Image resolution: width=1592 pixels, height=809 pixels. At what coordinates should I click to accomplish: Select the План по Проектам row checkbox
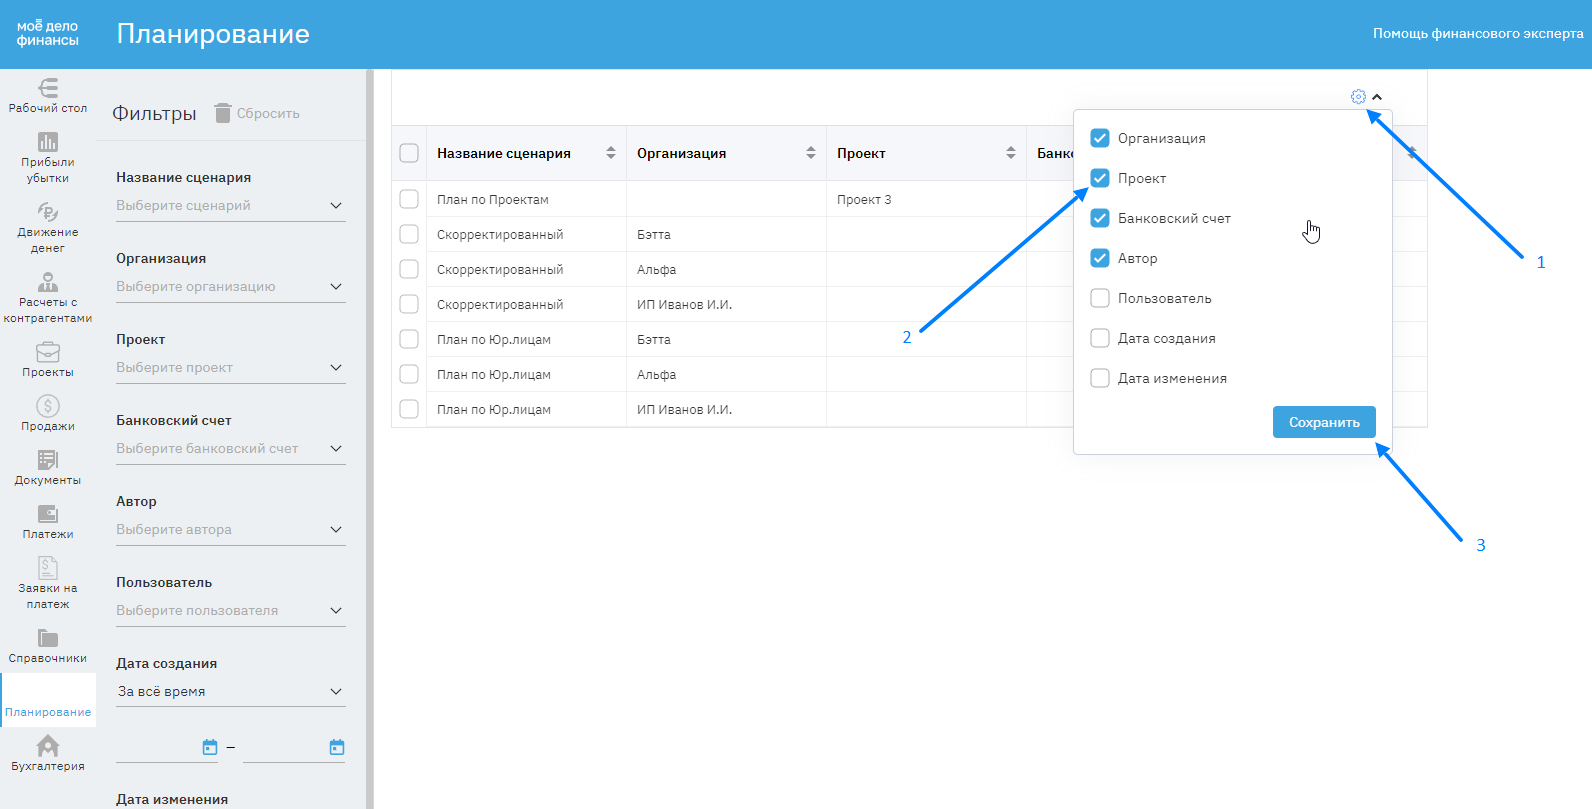coord(409,199)
